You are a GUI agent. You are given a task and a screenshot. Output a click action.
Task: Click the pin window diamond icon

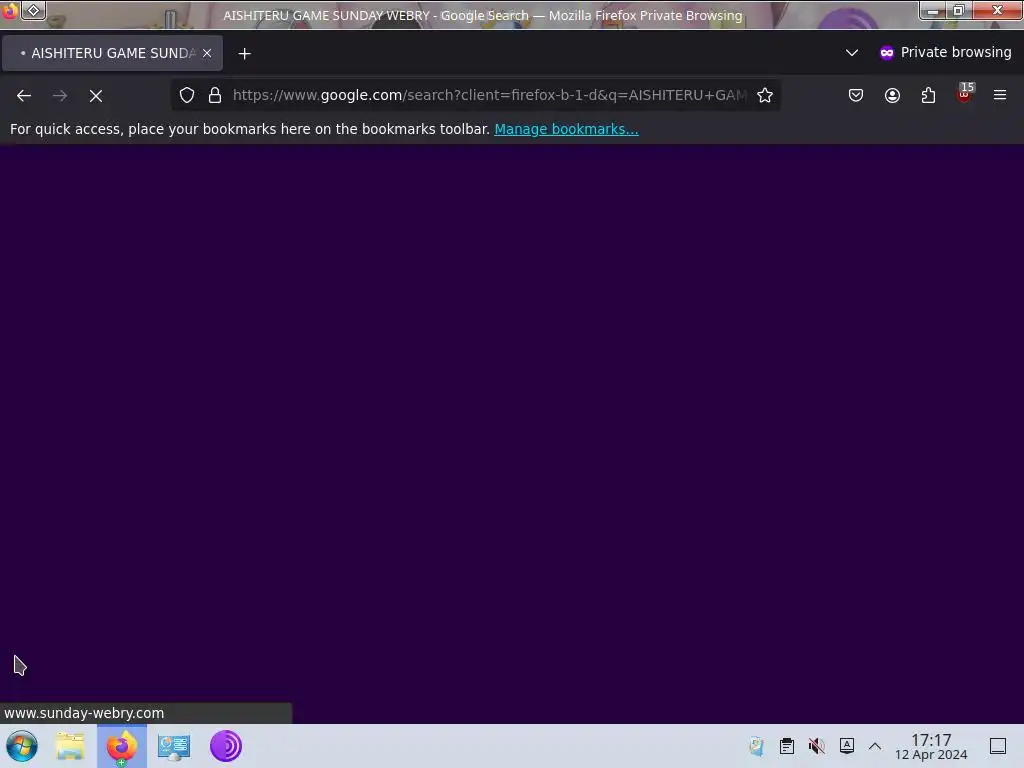[34, 10]
